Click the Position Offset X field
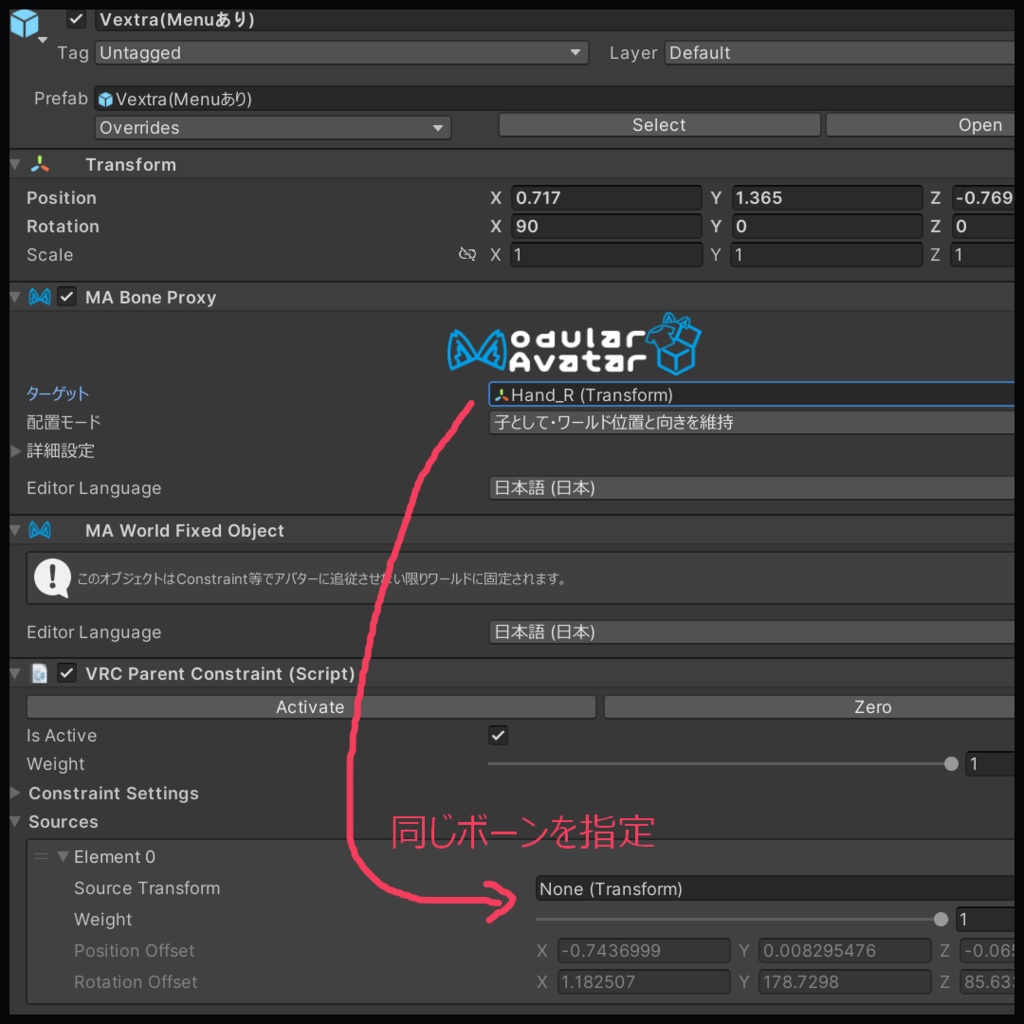 coord(643,950)
